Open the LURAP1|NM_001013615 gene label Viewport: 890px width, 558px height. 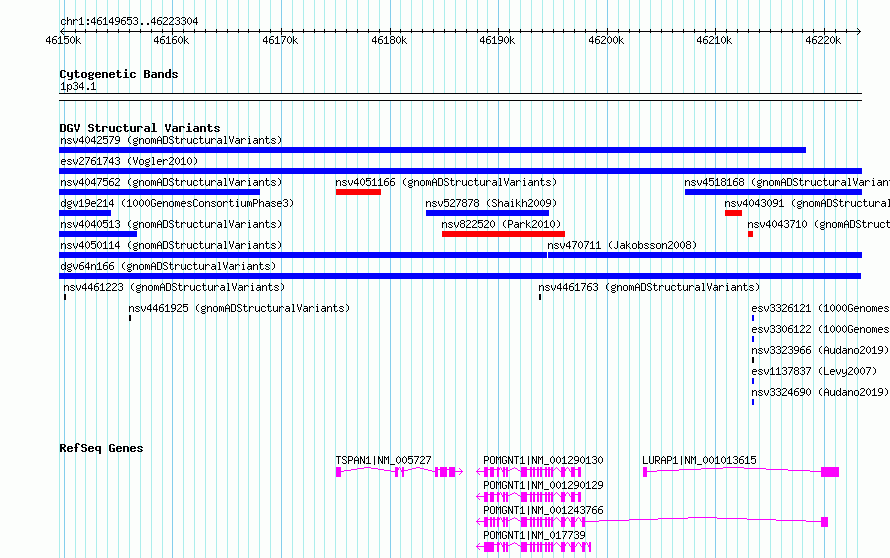coord(699,460)
